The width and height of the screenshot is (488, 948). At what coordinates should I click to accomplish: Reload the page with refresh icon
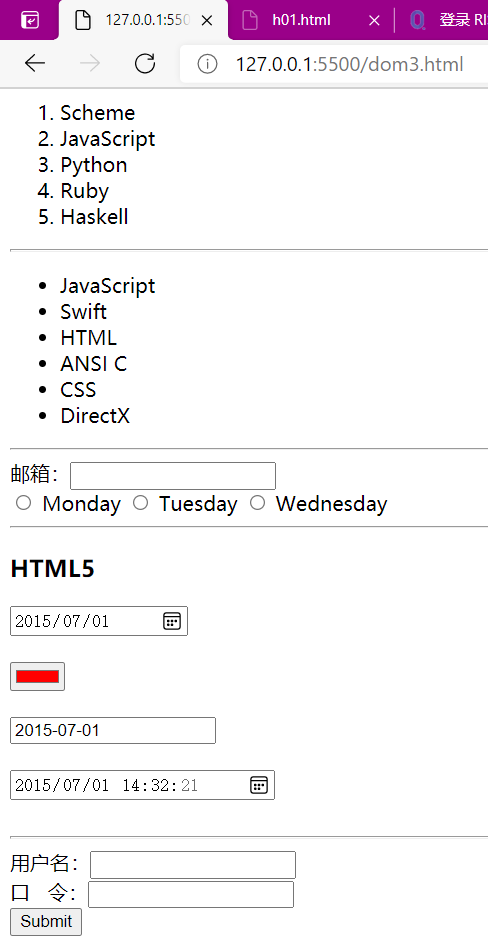(x=145, y=63)
